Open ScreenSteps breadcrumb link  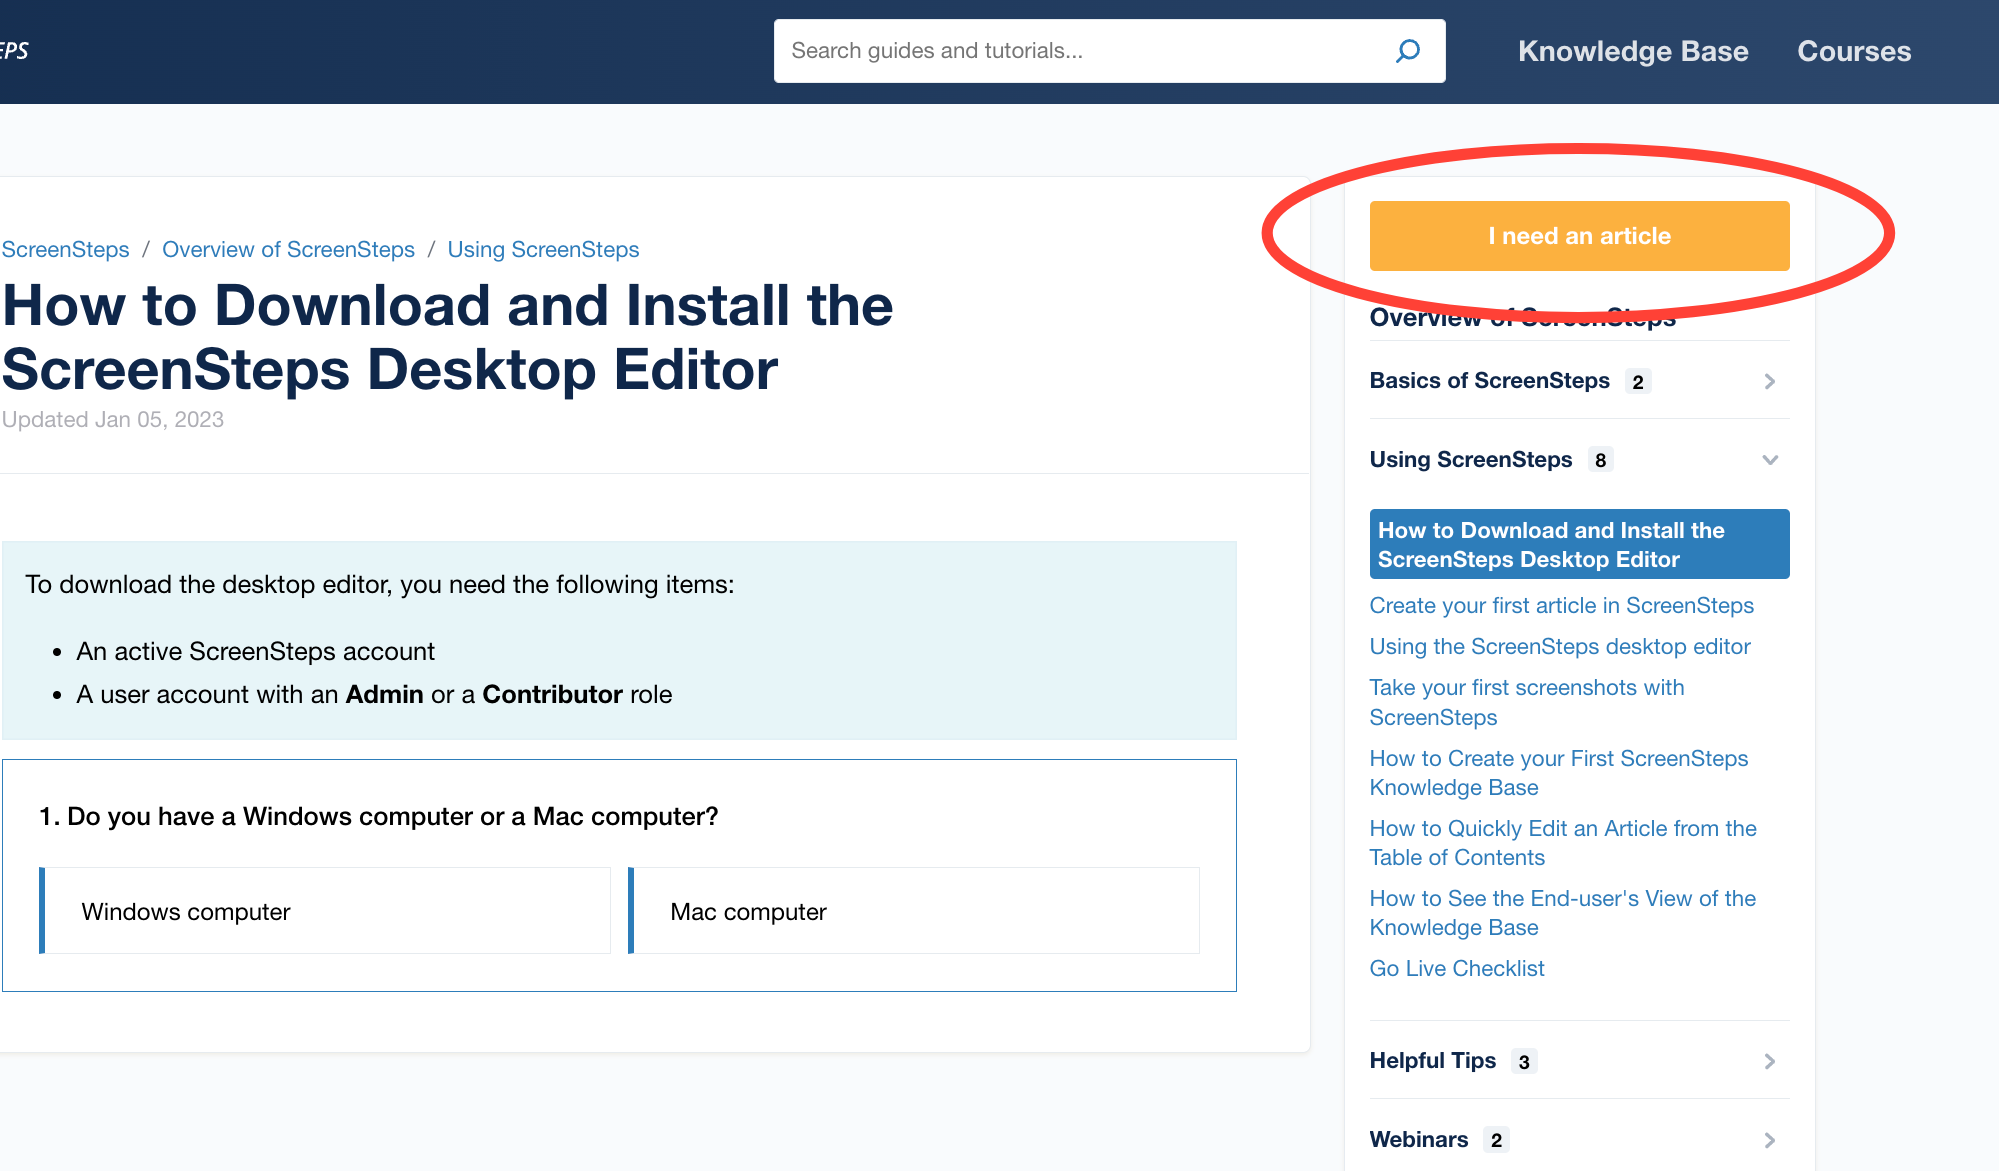(x=65, y=249)
